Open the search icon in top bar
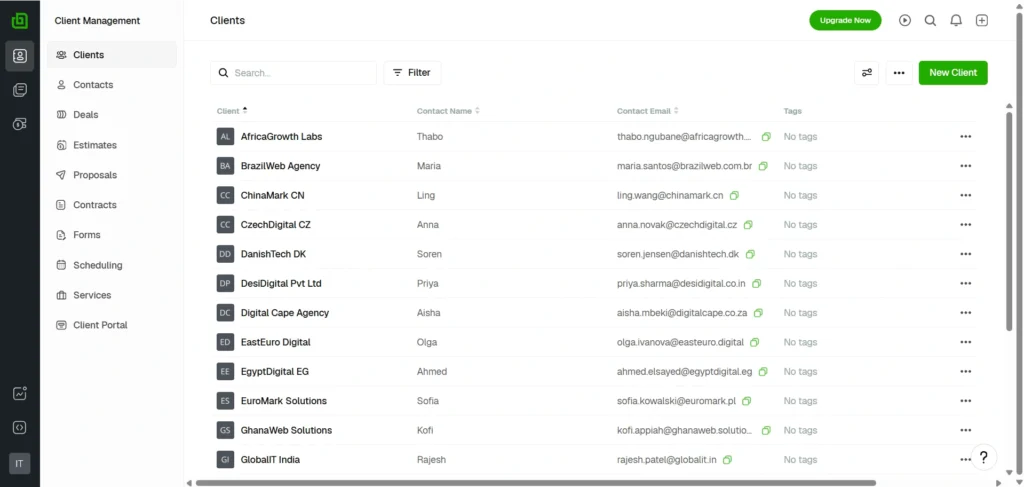This screenshot has width=1024, height=487. point(930,20)
